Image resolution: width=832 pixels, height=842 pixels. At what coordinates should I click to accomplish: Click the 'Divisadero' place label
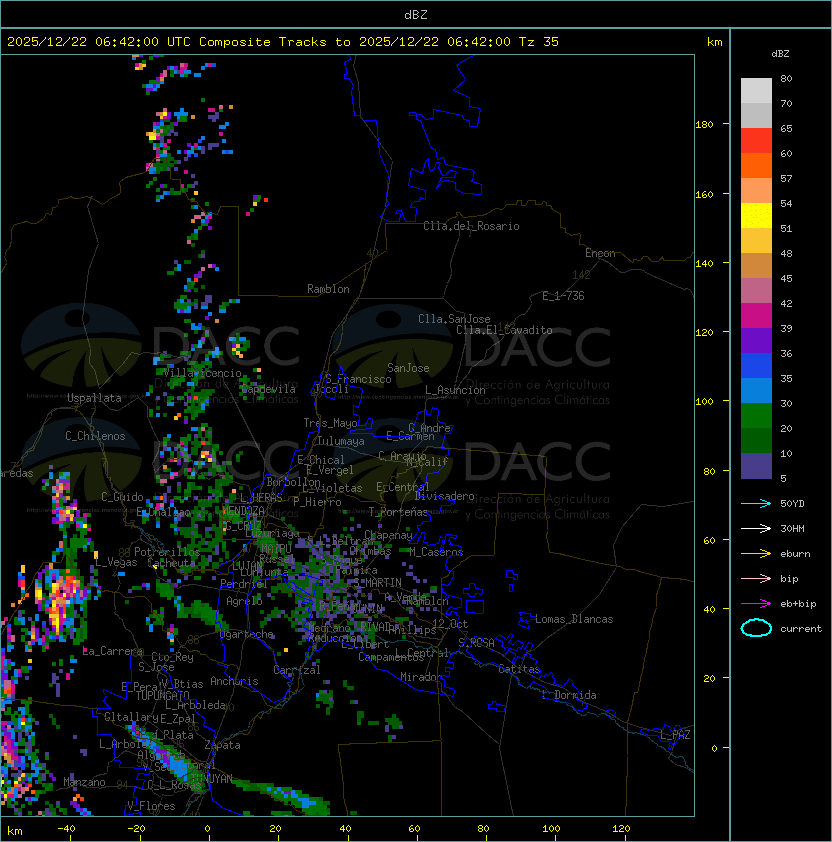click(444, 496)
